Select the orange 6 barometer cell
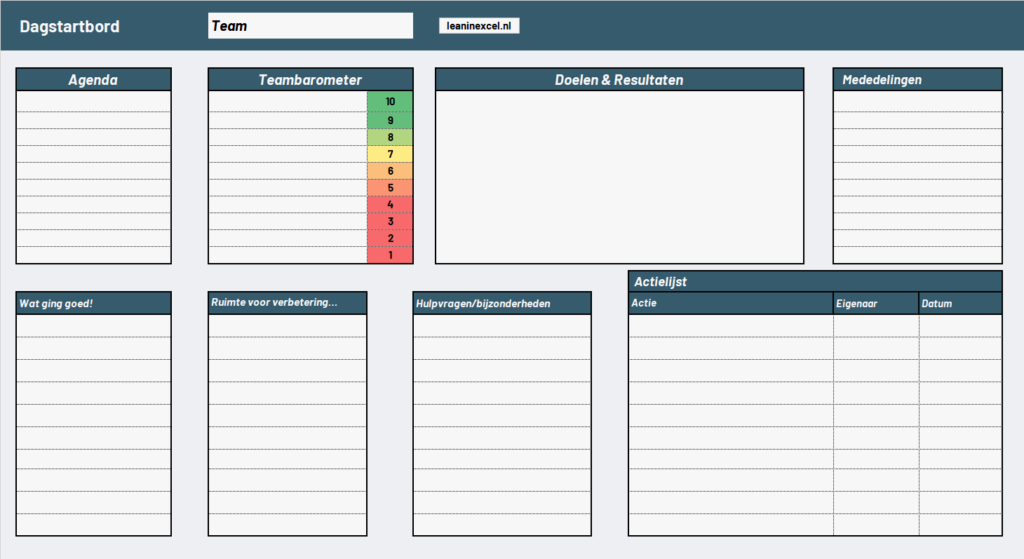The width and height of the screenshot is (1024, 559). pyautogui.click(x=390, y=171)
